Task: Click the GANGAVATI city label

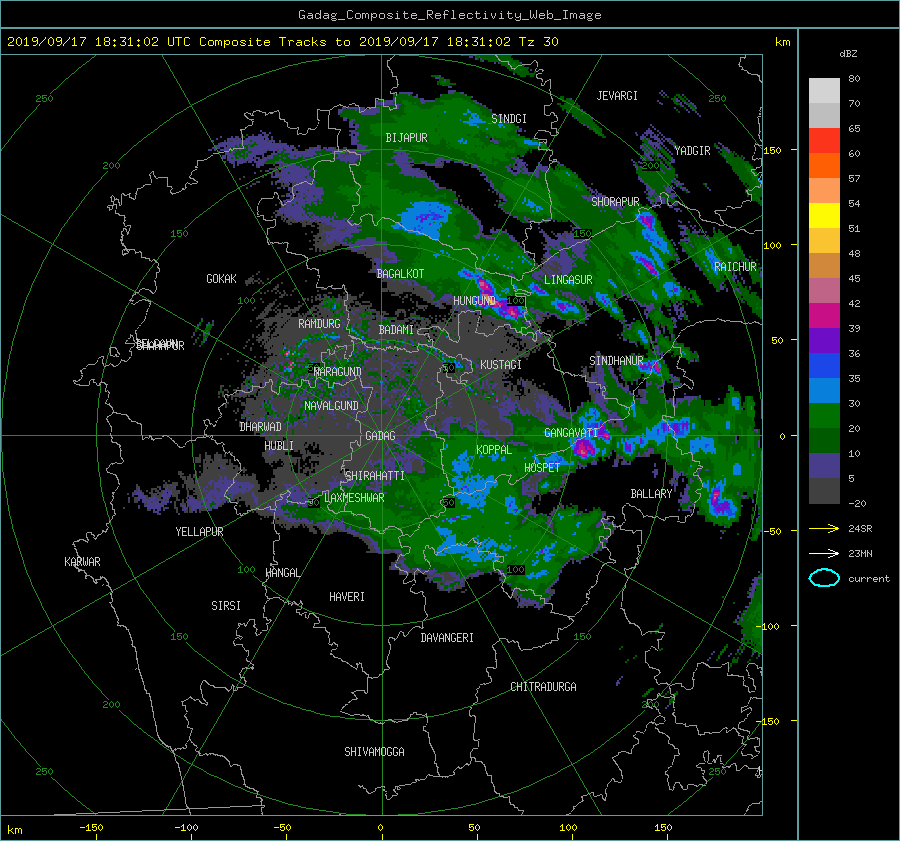Action: (x=571, y=433)
